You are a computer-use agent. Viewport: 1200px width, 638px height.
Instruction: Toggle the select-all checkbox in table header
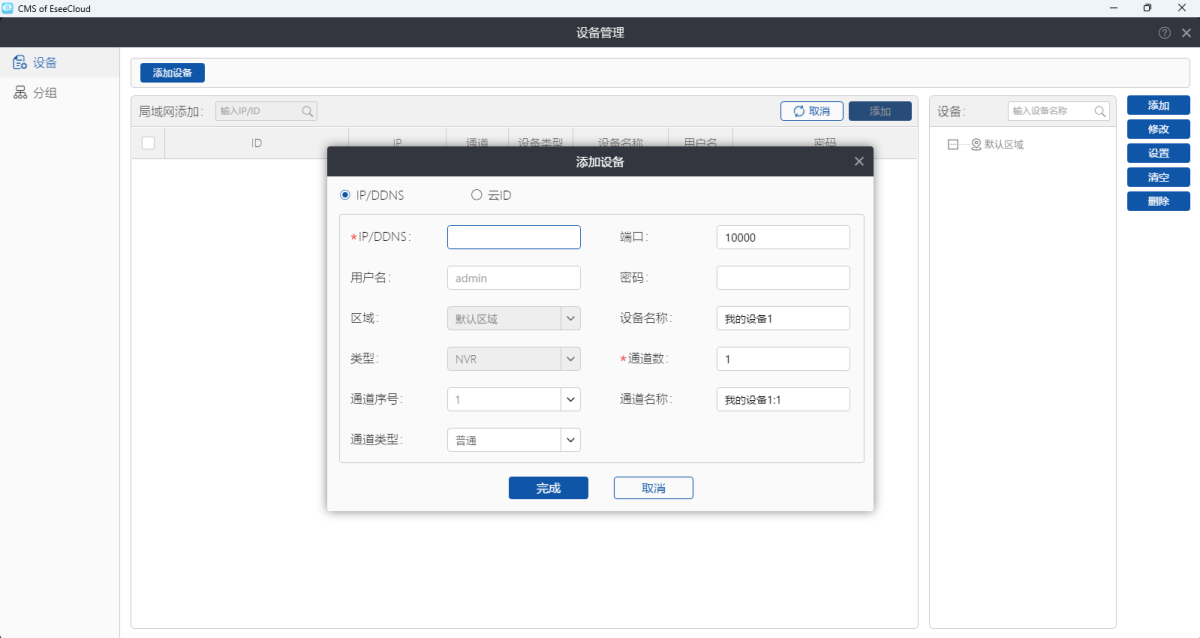click(x=148, y=143)
